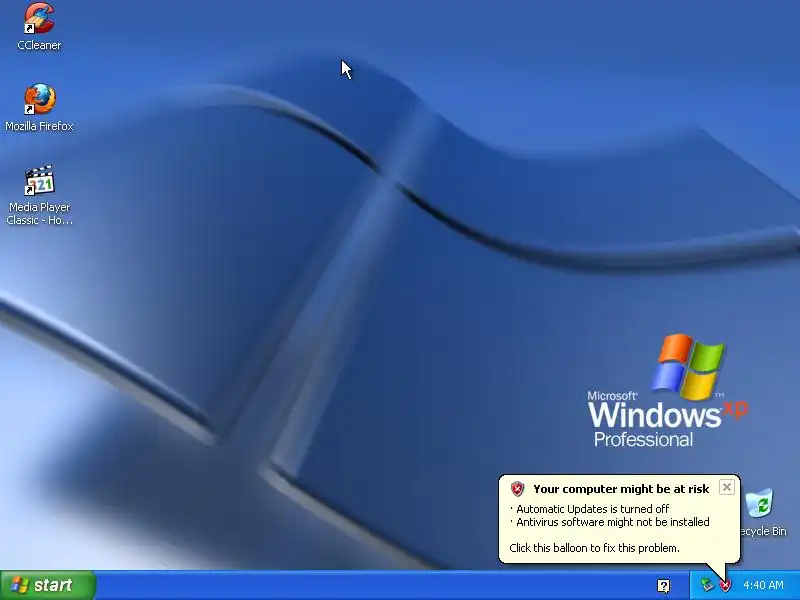Click the red Security Center tray shield
Viewport: 800px width, 600px height.
tap(725, 585)
